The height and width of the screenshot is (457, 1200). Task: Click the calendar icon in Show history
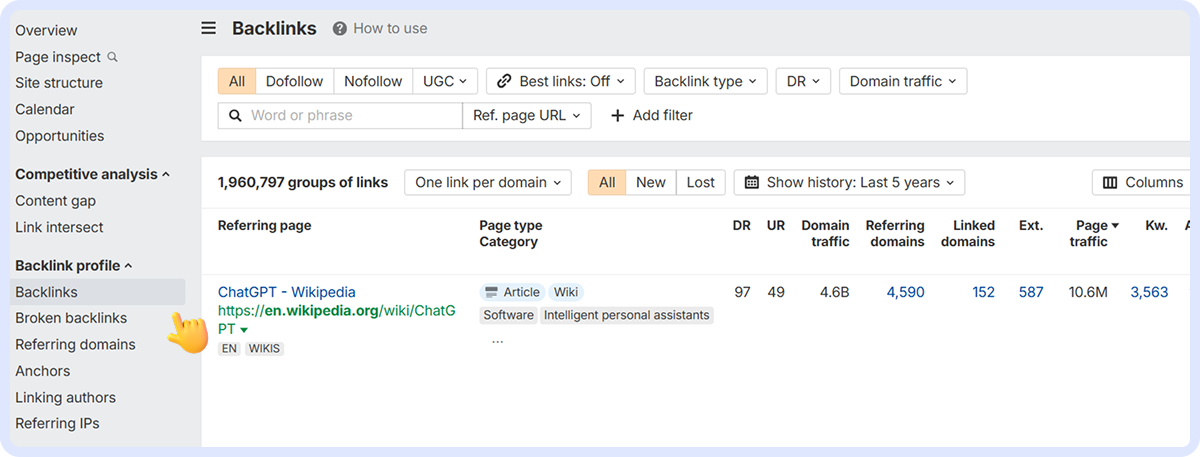752,182
